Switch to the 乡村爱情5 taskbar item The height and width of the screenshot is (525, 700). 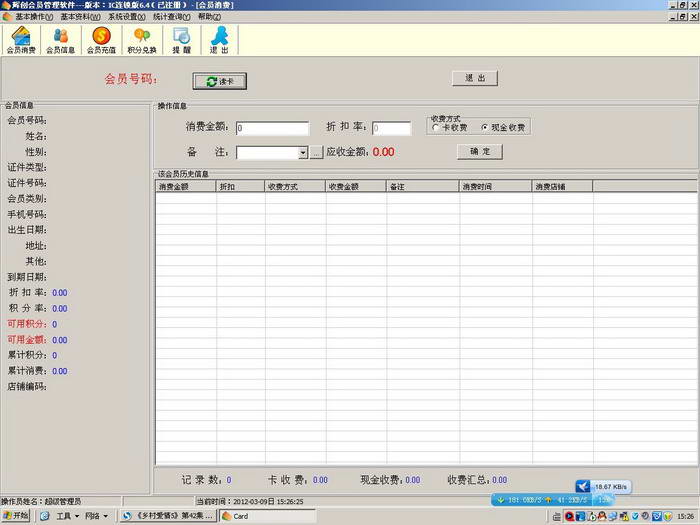pos(168,516)
